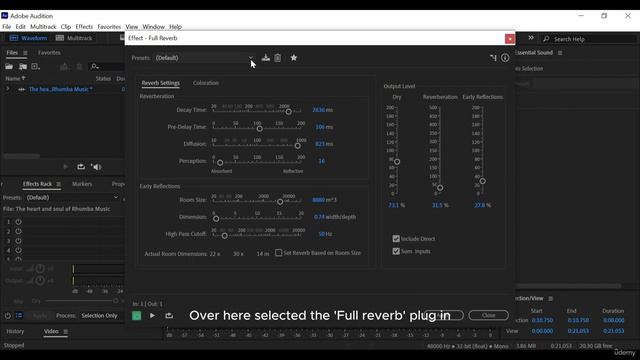This screenshot has height=360, width=640.
Task: Open Multitrack menu
Action: click(x=43, y=27)
